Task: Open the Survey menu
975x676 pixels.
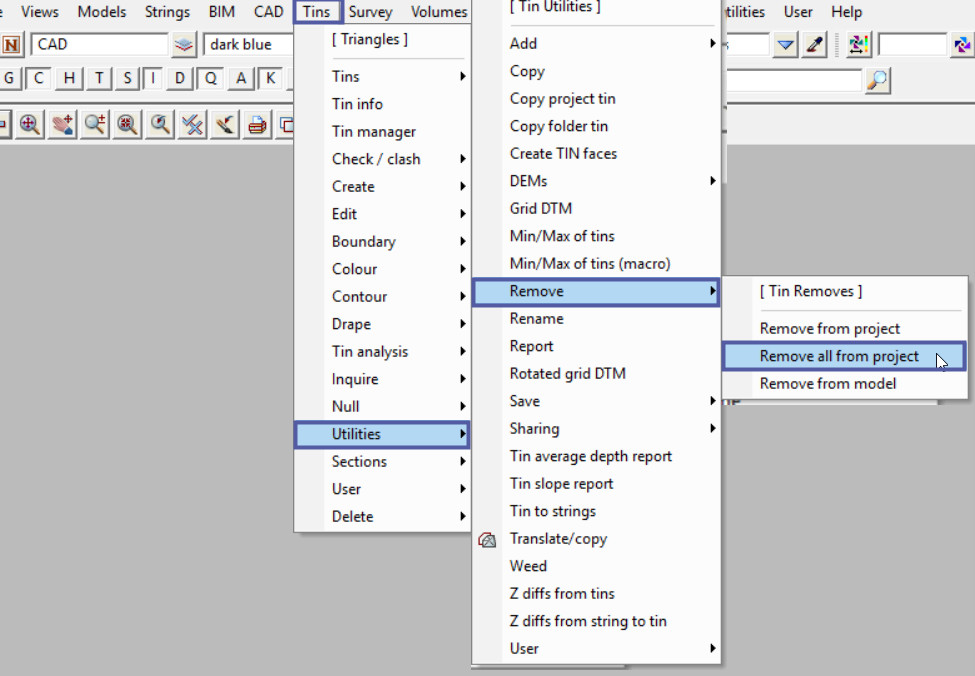Action: pos(370,12)
